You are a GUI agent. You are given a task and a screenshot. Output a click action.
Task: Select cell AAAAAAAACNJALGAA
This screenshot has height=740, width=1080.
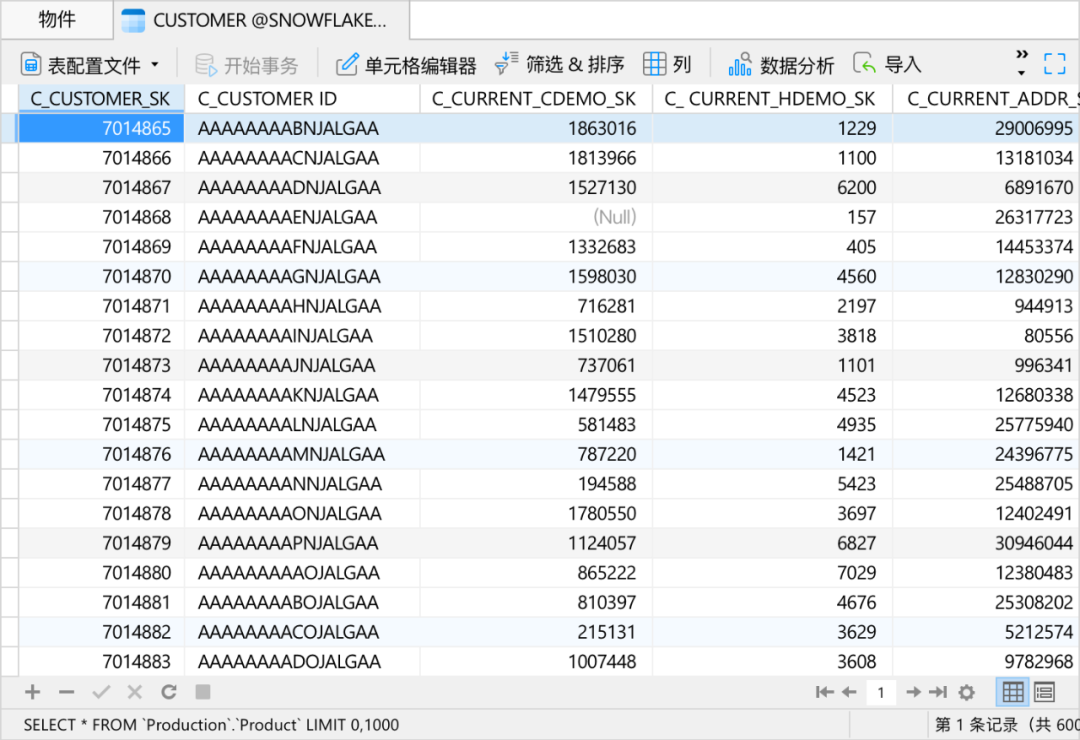(x=302, y=158)
